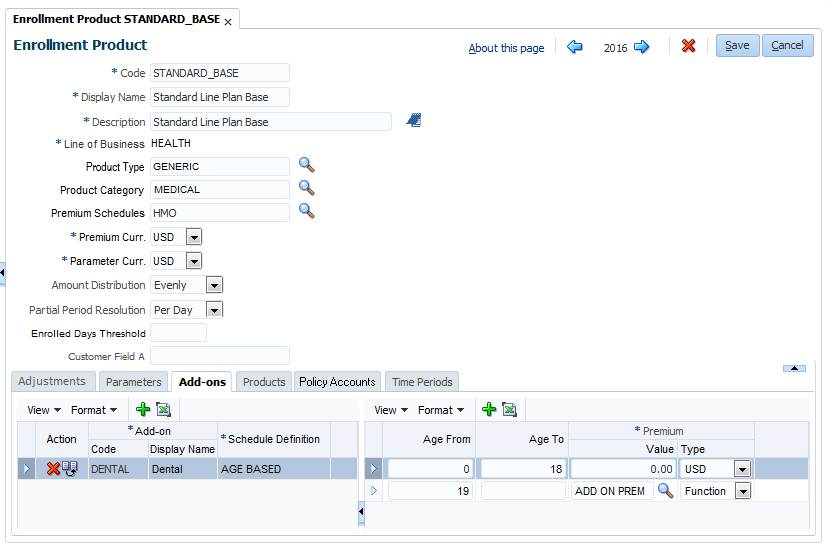Select the AGE BASED schedule cell

tap(274, 468)
